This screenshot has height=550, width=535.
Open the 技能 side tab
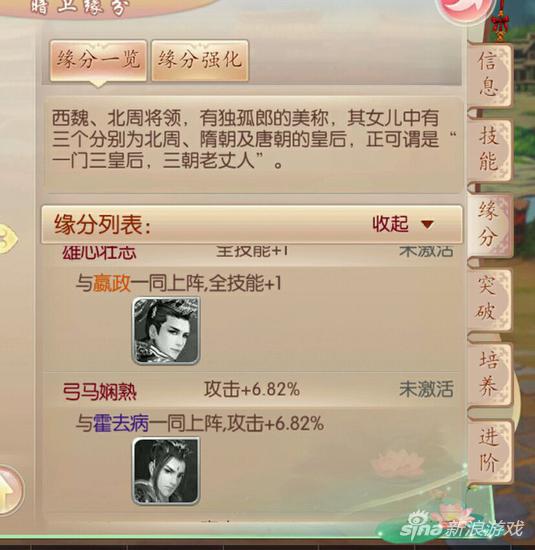(489, 150)
